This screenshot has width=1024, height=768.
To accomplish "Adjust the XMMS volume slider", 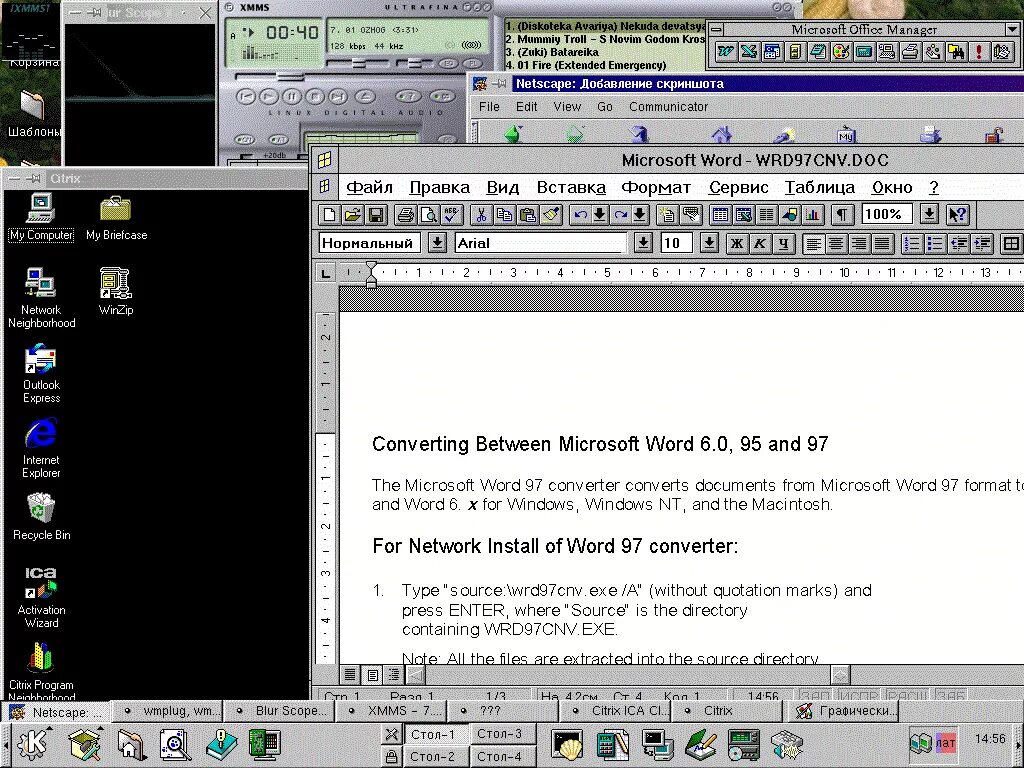I will (x=359, y=63).
